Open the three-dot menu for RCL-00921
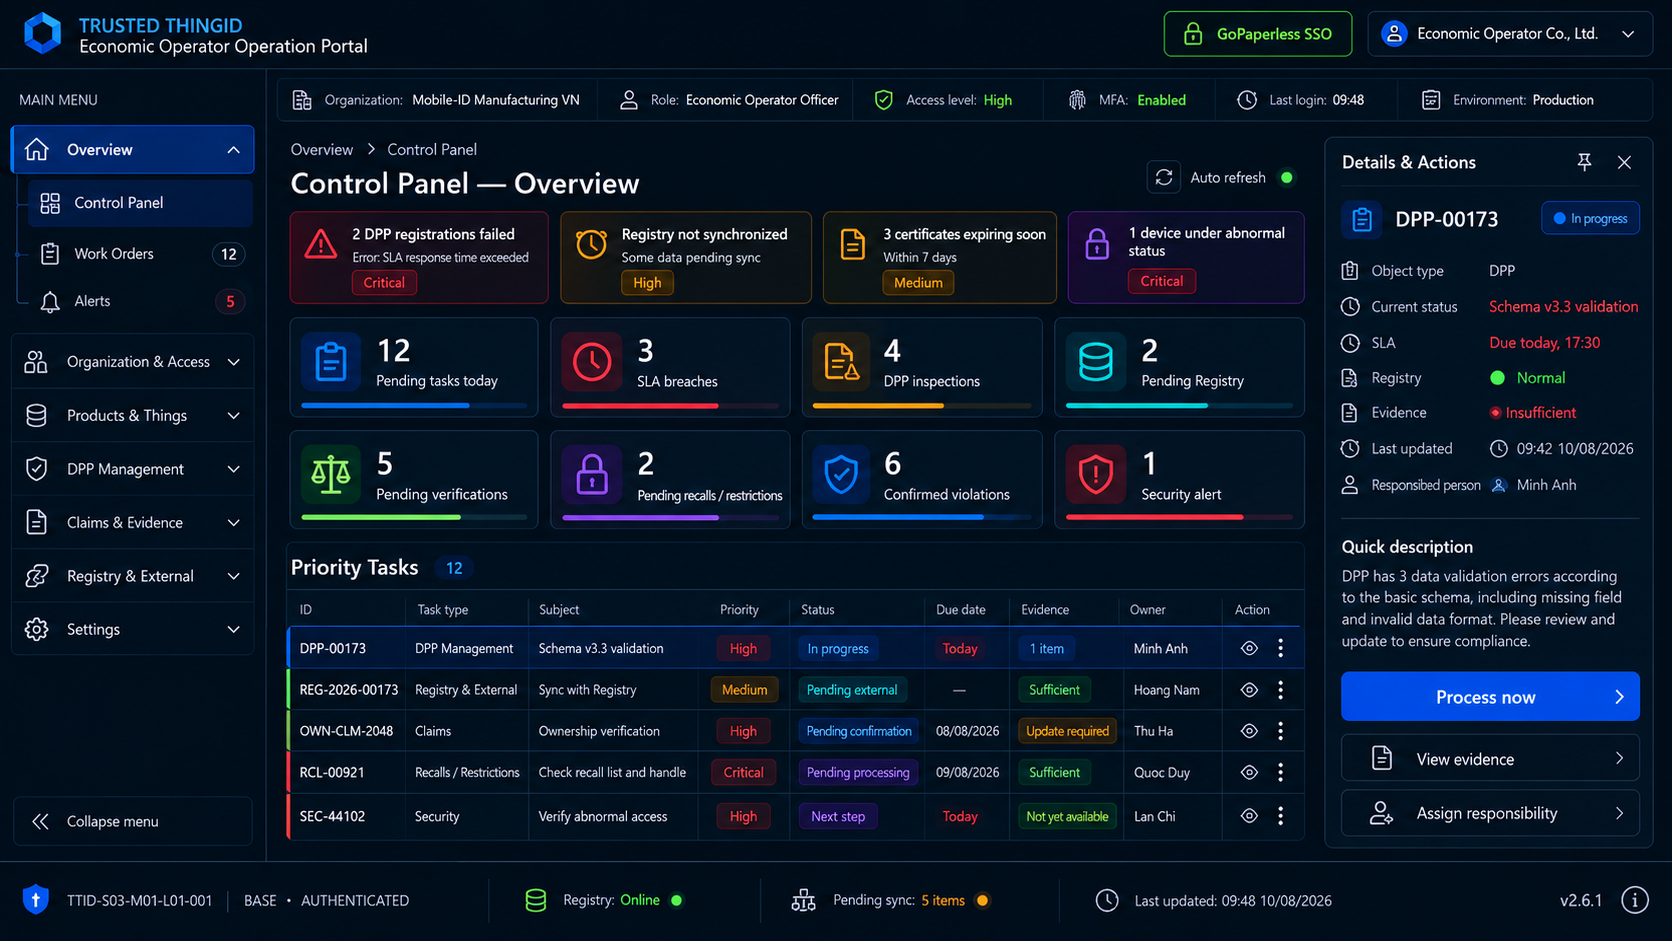The width and height of the screenshot is (1672, 941). (1280, 772)
